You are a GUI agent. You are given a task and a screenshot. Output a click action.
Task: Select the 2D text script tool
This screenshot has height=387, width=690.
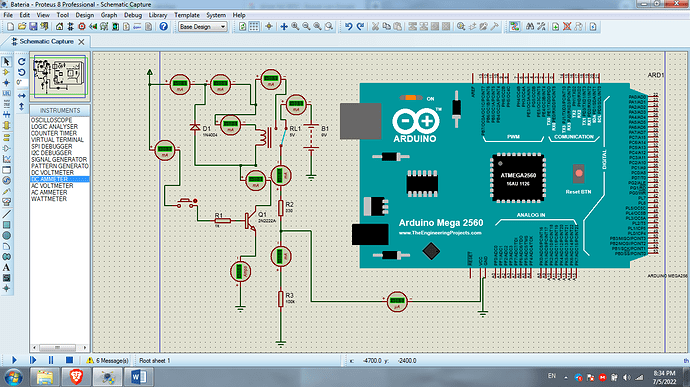tap(6, 268)
